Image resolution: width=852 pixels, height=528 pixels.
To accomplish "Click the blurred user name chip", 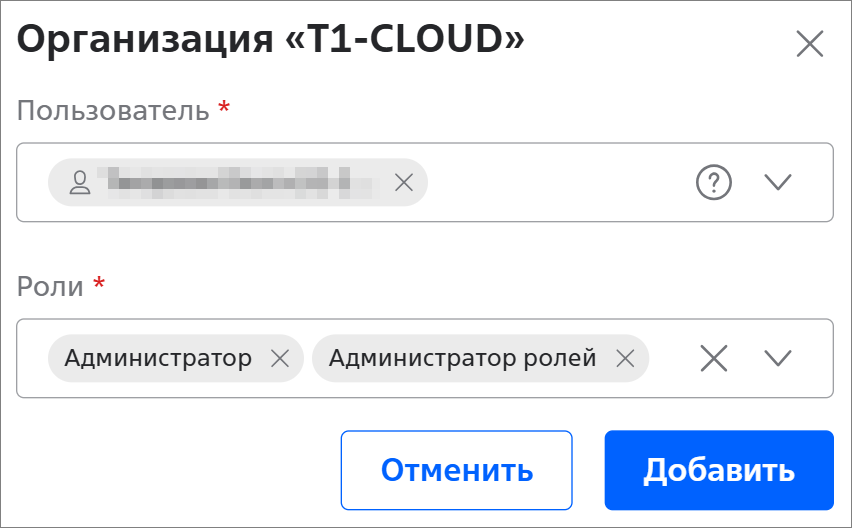I will (x=230, y=182).
